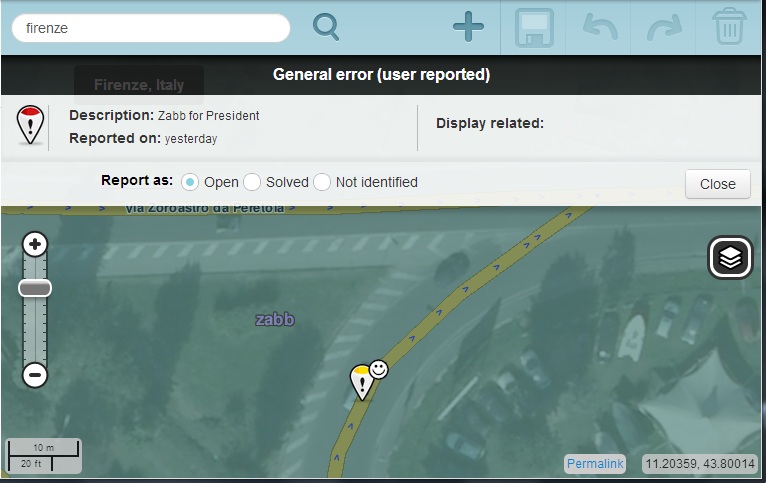Click the red error pin icon in details panel
Screen dimensions: 766x483
click(30, 125)
